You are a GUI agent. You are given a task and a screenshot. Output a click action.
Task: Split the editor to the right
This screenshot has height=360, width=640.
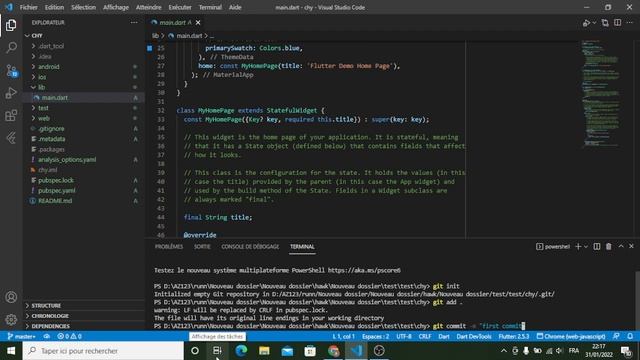coord(618,23)
